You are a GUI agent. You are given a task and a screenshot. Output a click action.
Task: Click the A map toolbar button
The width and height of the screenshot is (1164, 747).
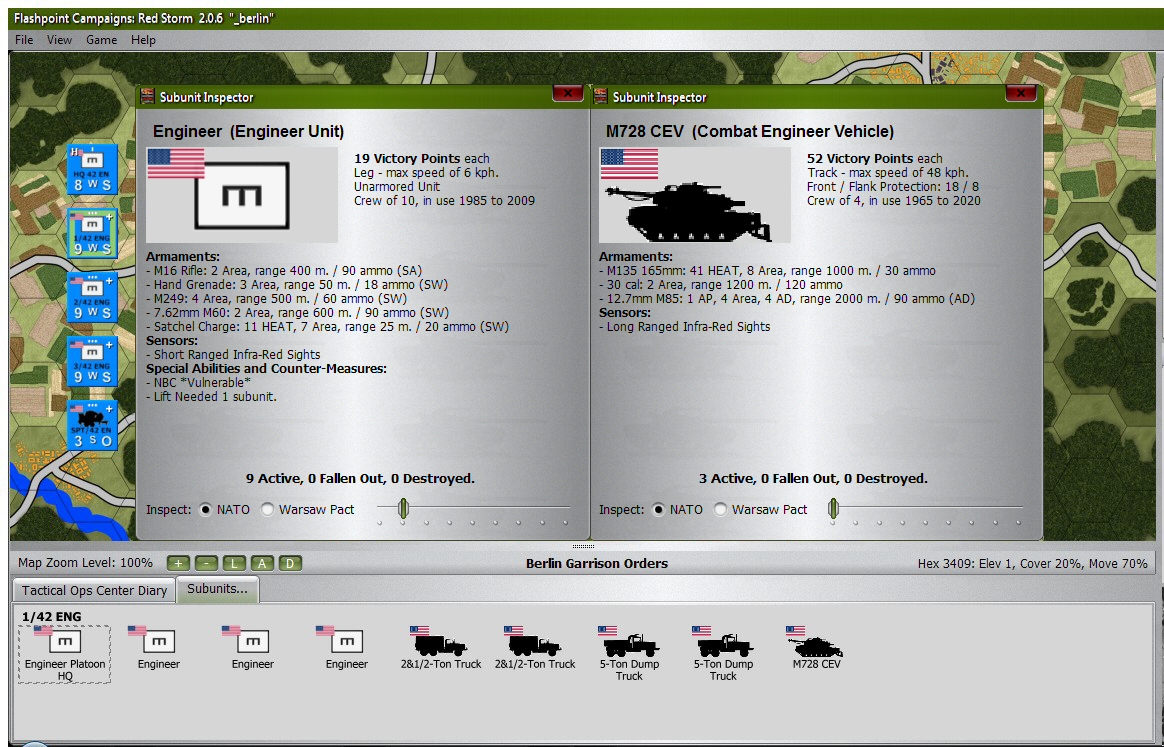(x=262, y=563)
